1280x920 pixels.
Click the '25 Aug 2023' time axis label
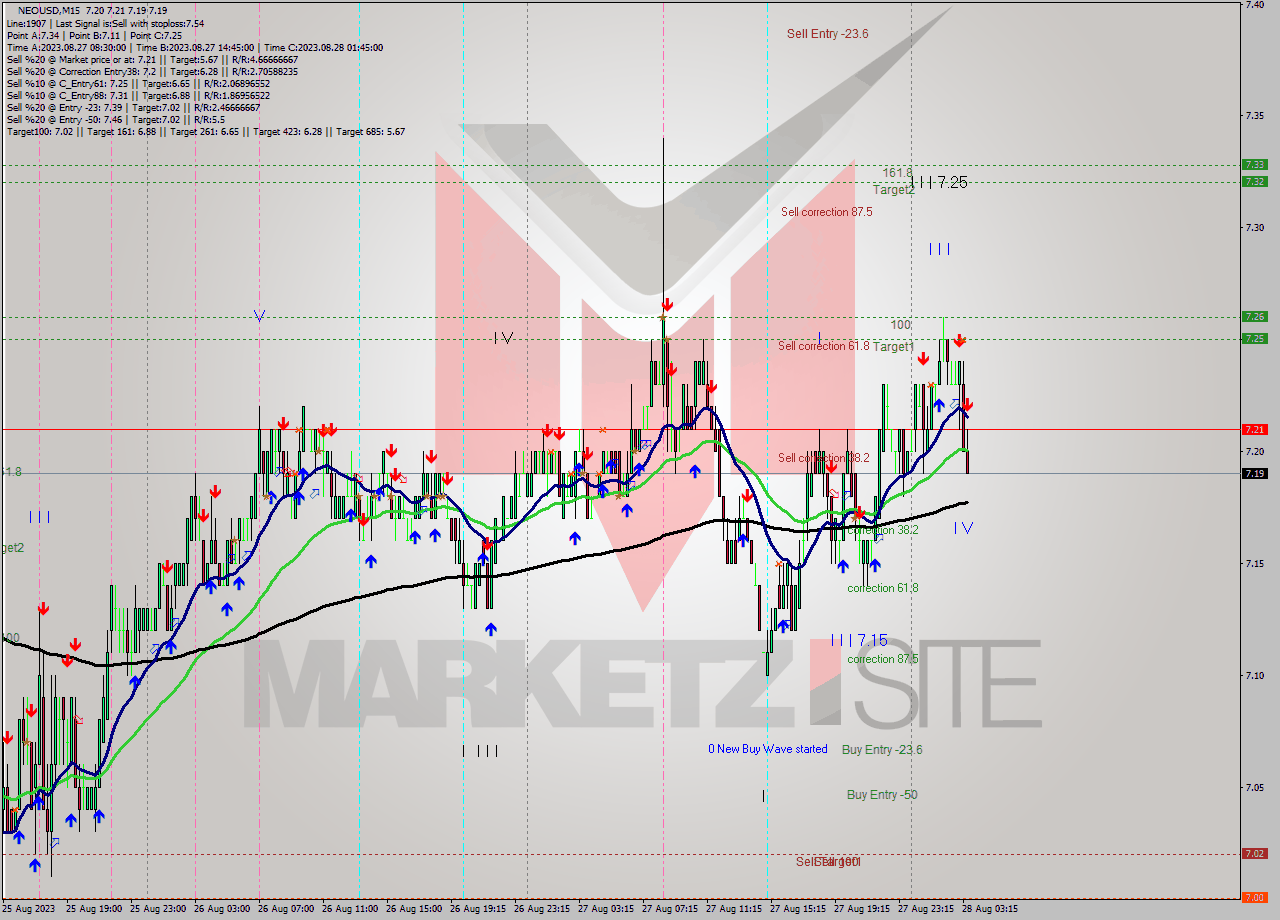(26, 909)
